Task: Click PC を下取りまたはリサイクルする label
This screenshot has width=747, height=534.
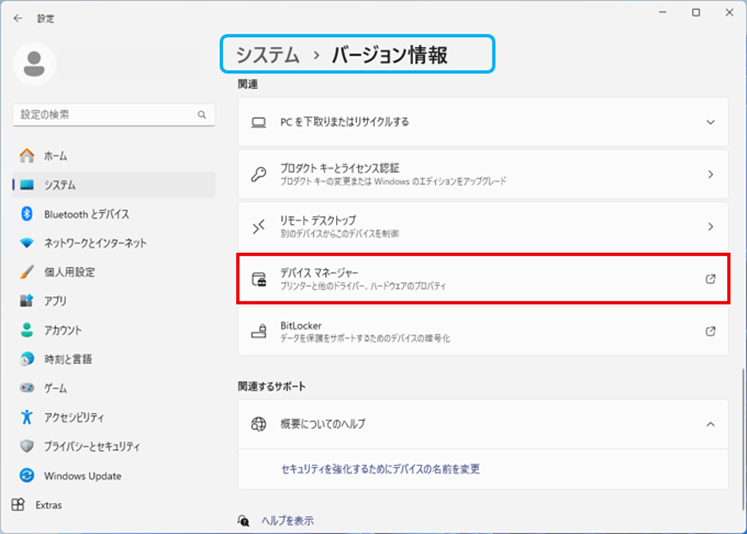Action: point(344,122)
